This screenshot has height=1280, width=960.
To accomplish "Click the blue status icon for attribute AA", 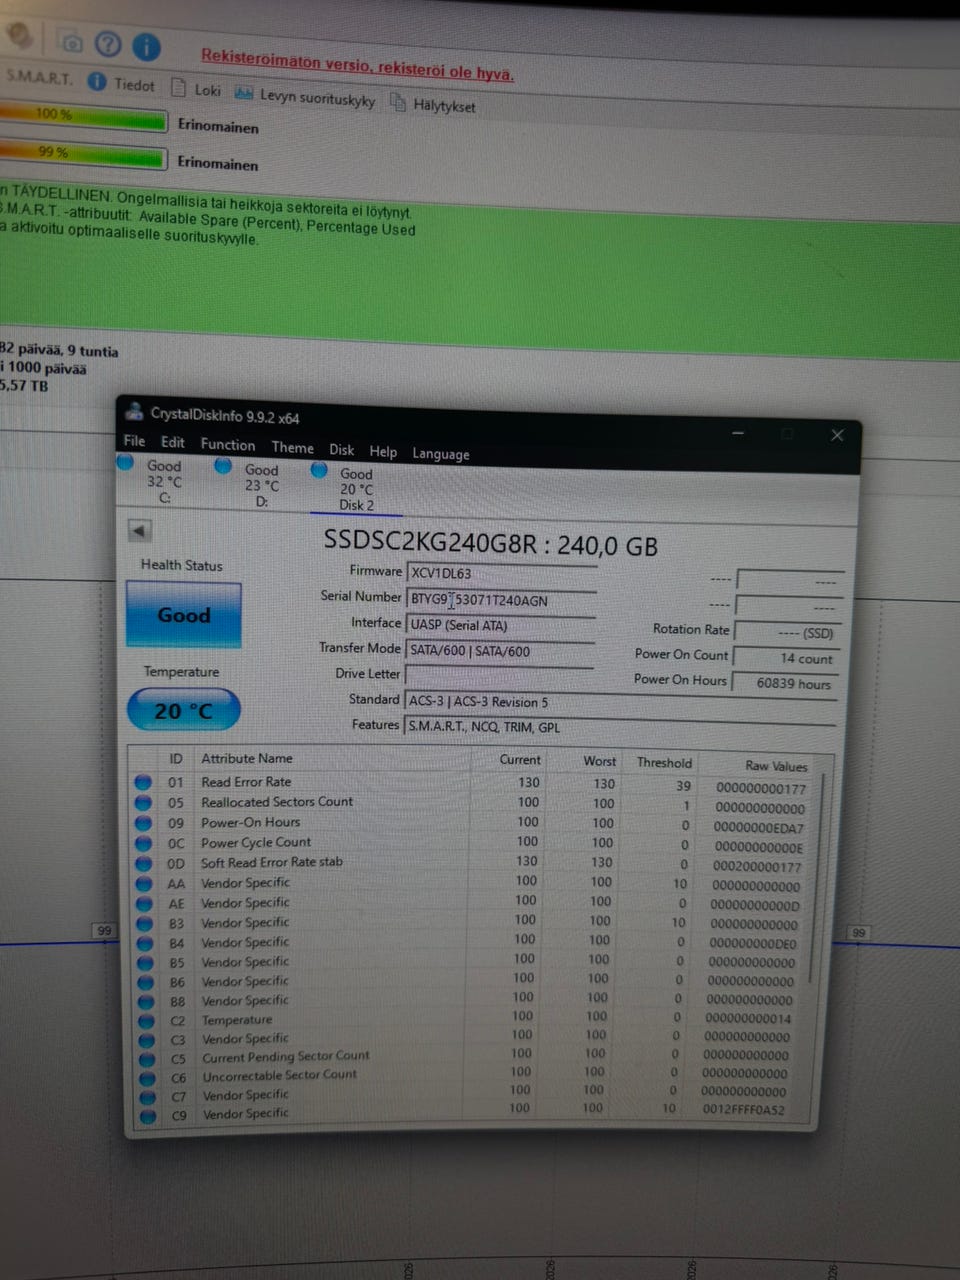I will (x=144, y=884).
